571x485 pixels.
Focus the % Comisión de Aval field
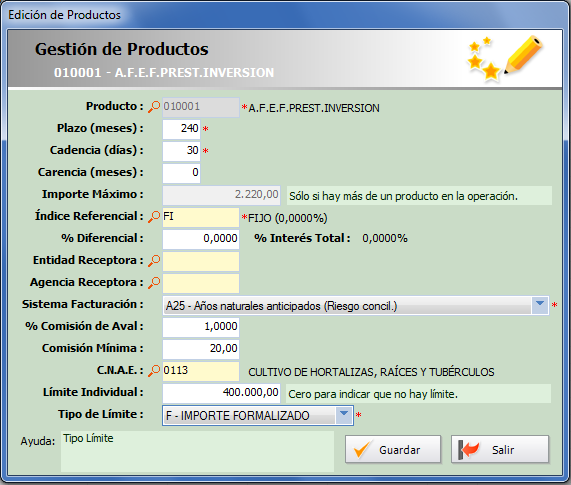[201, 327]
